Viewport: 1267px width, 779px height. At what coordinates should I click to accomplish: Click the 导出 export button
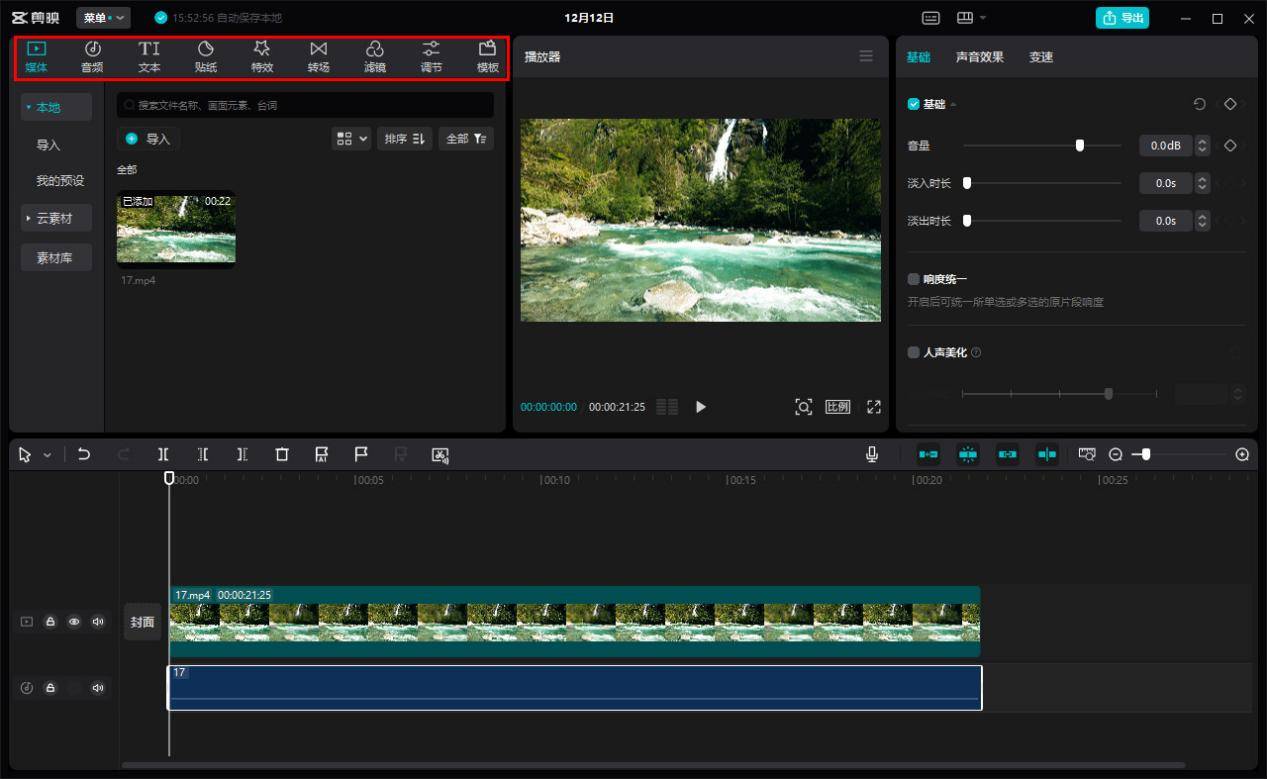1122,18
